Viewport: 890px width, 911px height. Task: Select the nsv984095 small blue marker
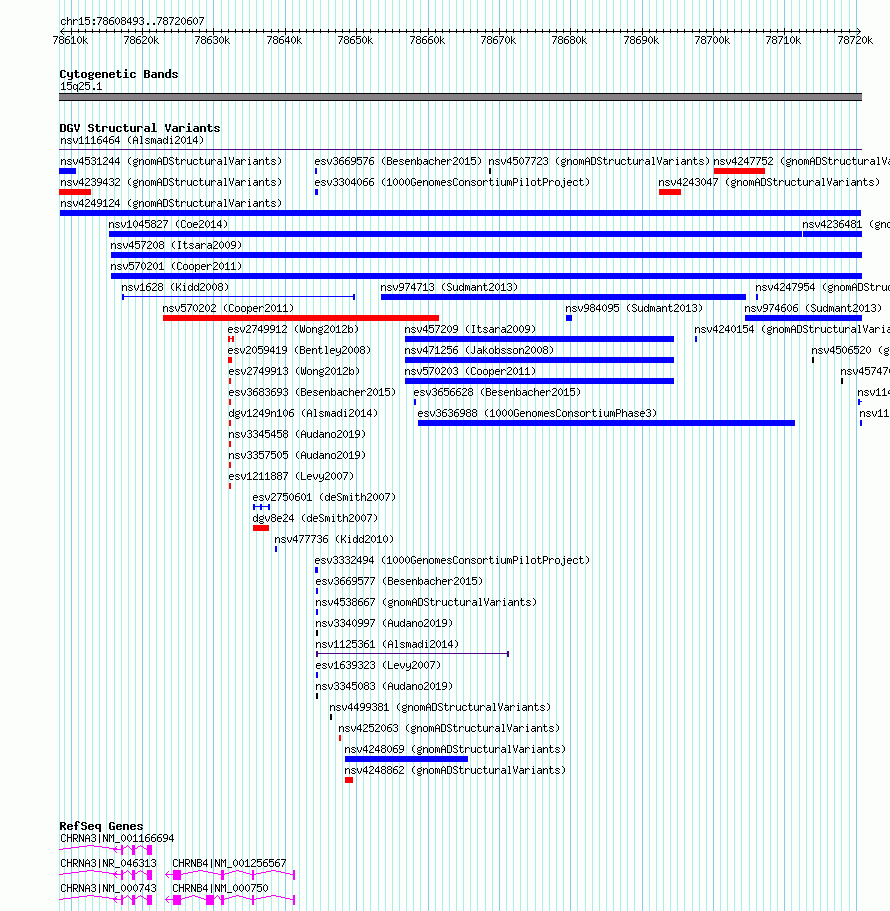click(x=569, y=318)
